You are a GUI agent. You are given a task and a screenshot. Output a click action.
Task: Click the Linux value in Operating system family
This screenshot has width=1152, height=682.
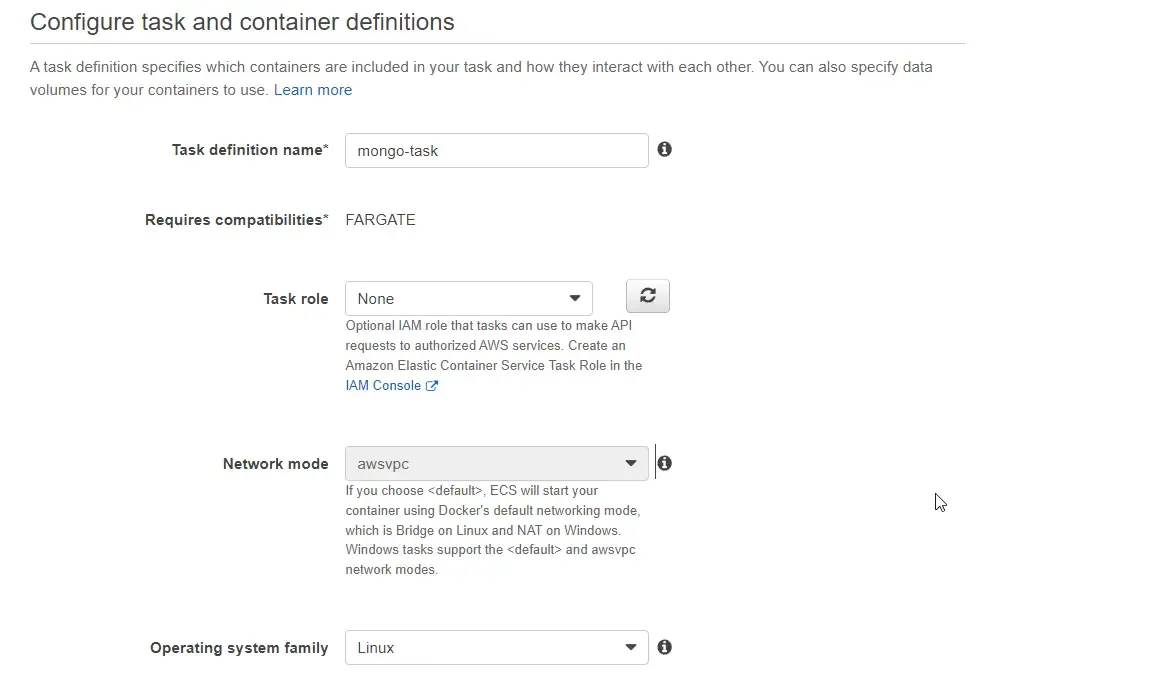(x=375, y=647)
